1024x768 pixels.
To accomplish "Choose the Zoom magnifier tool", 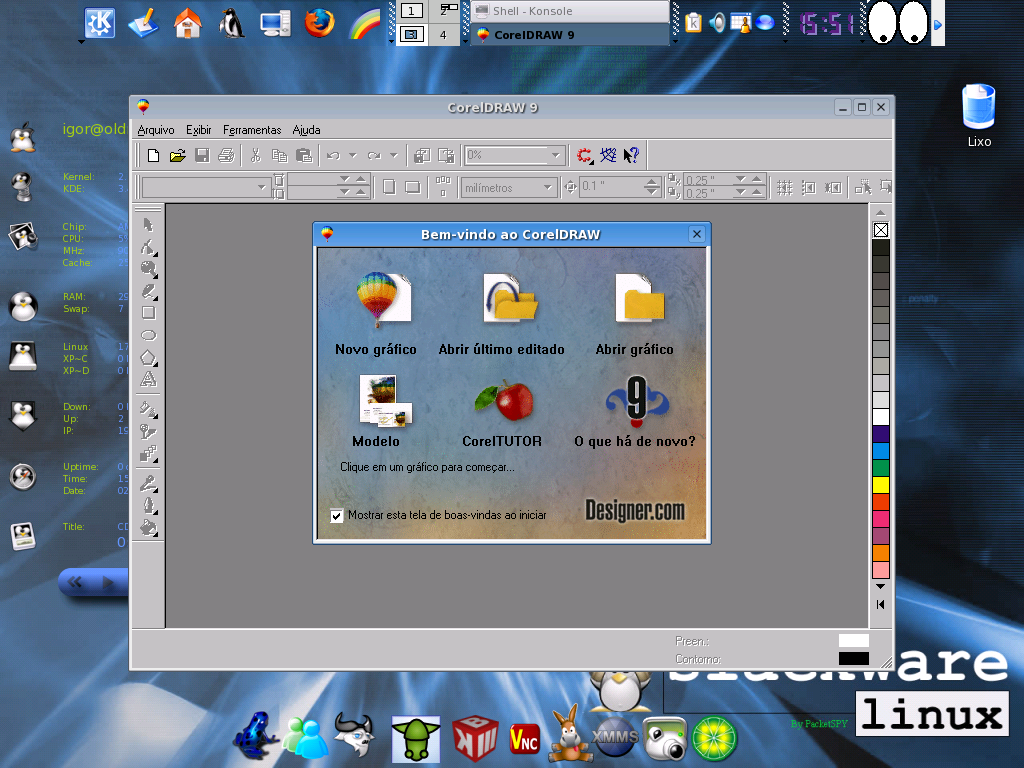I will coord(148,268).
